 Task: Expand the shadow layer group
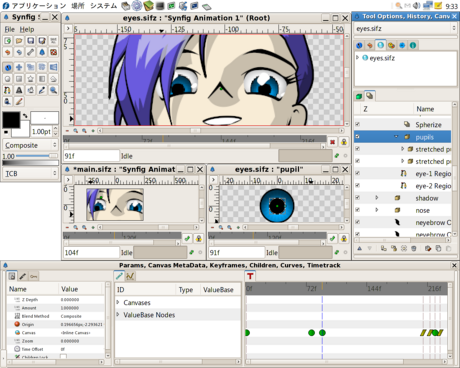(x=377, y=198)
